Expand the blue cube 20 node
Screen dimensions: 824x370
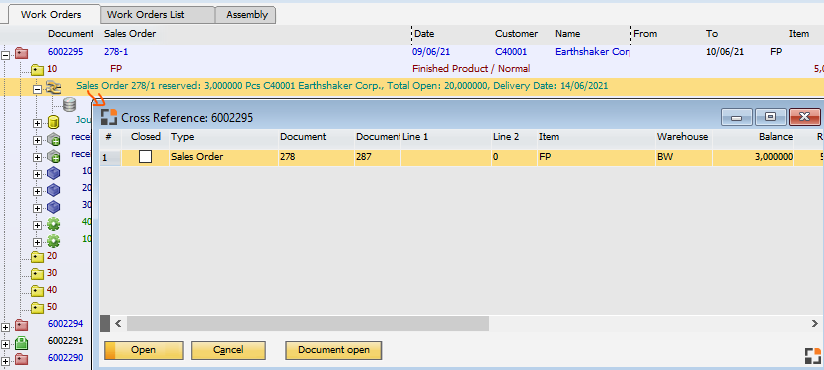(37, 191)
